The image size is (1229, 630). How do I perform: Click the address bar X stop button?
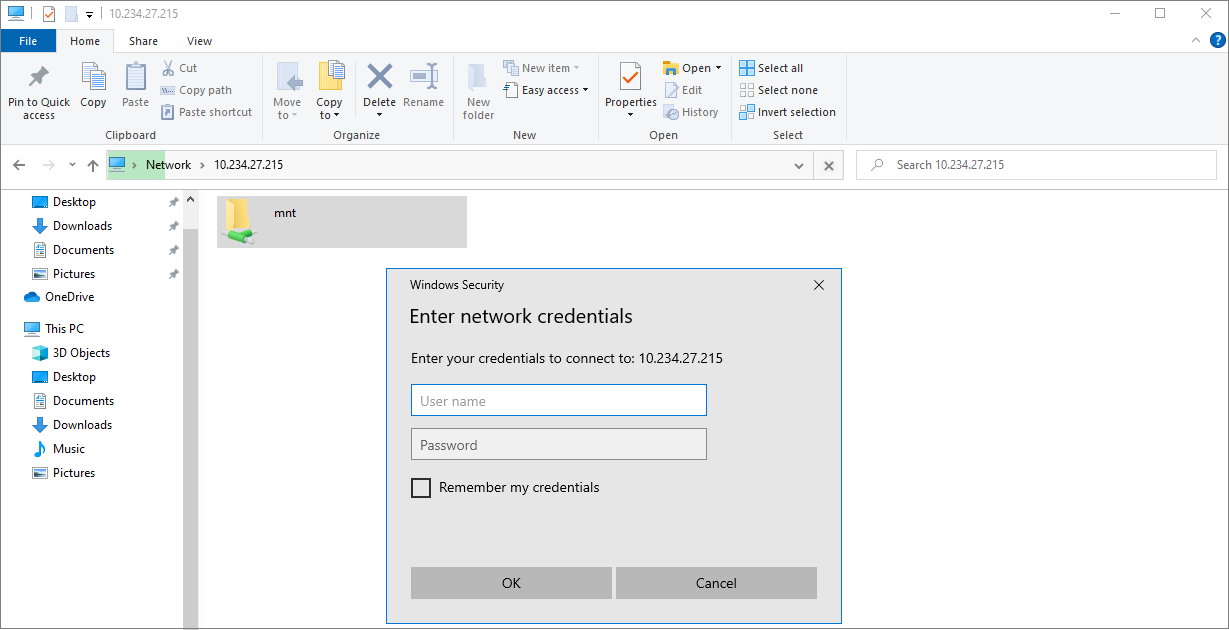point(828,166)
